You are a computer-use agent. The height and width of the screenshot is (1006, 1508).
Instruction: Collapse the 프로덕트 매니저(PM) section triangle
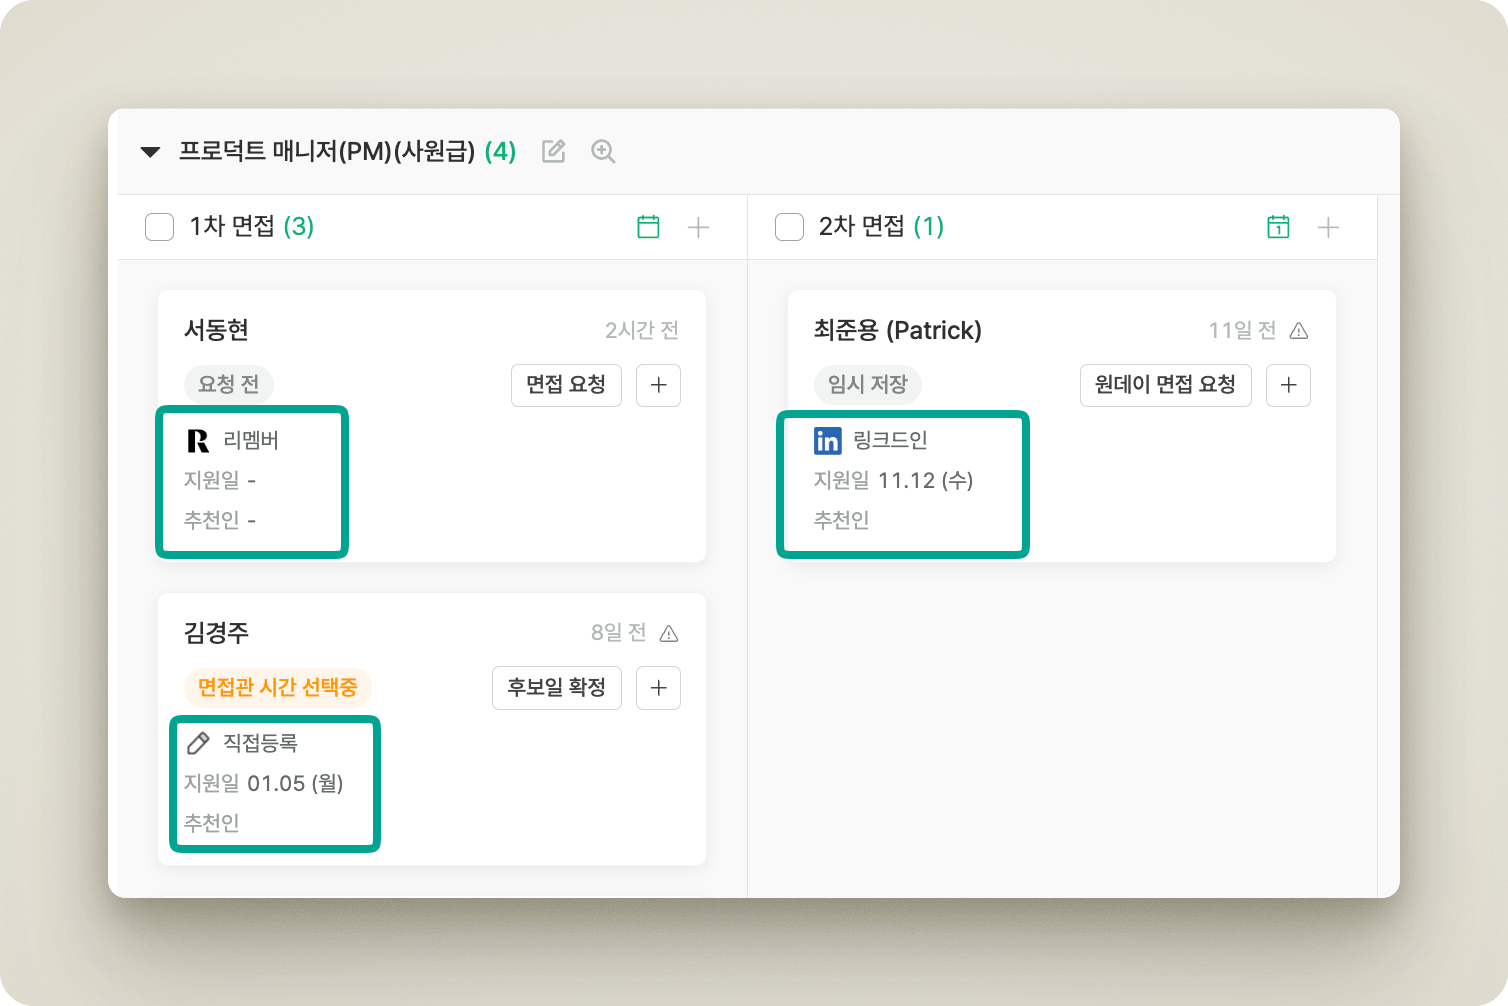coord(150,152)
